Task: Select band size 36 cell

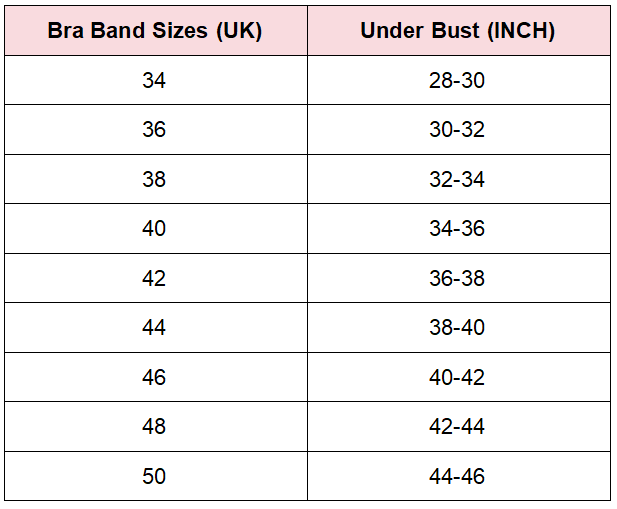Action: click(x=154, y=129)
